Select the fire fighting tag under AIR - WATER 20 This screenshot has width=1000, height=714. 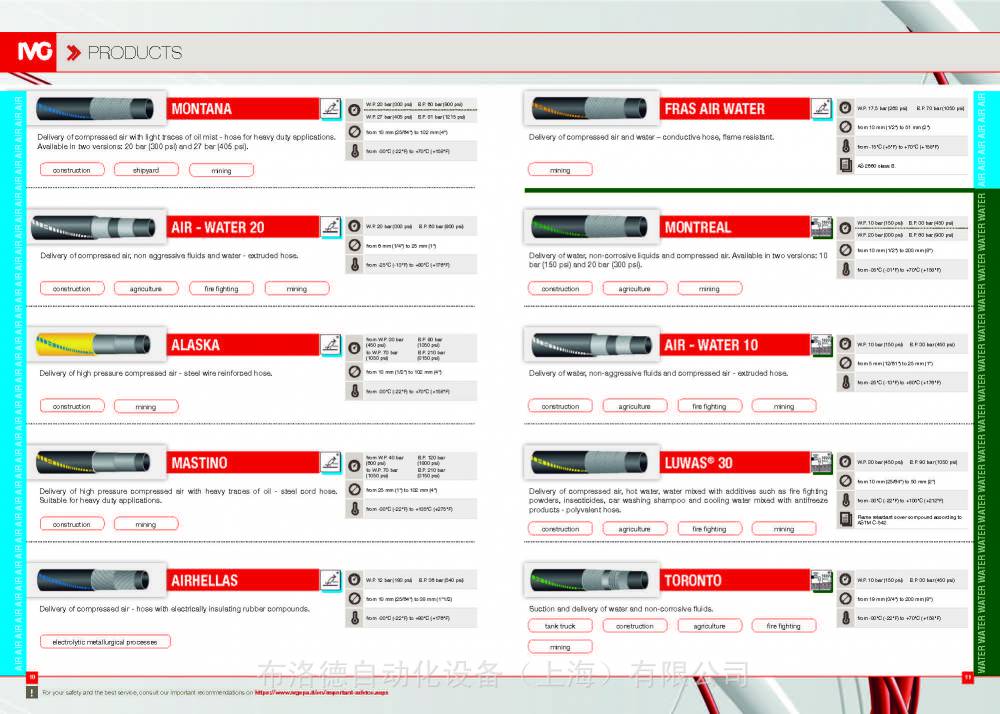pos(221,289)
